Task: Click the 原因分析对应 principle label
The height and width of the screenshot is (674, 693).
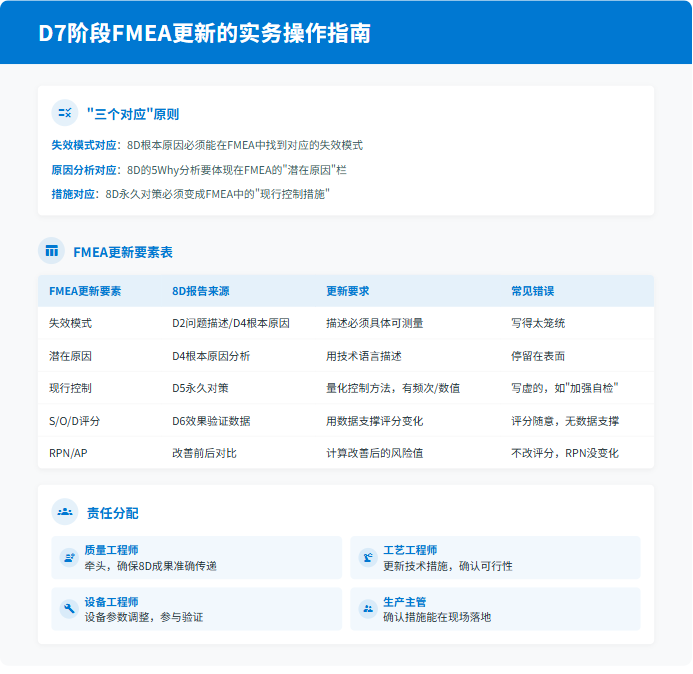Action: click(x=85, y=170)
